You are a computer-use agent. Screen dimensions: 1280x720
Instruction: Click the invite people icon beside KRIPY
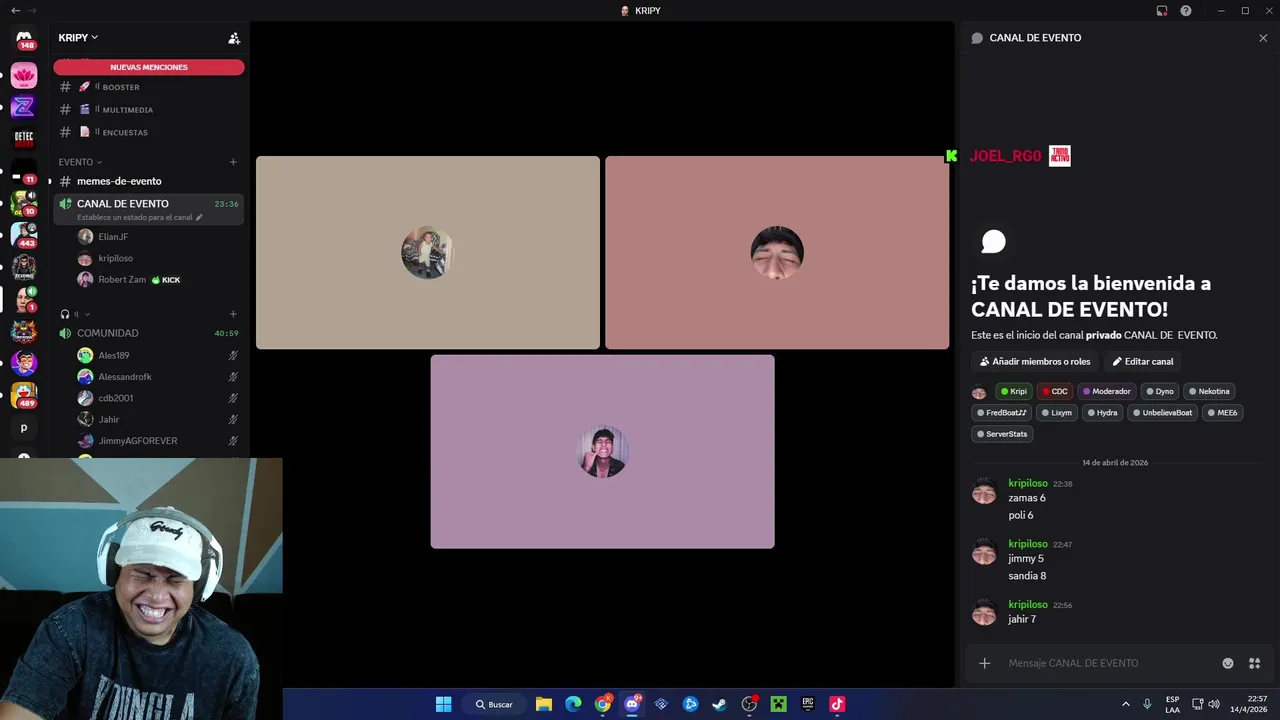click(x=234, y=38)
